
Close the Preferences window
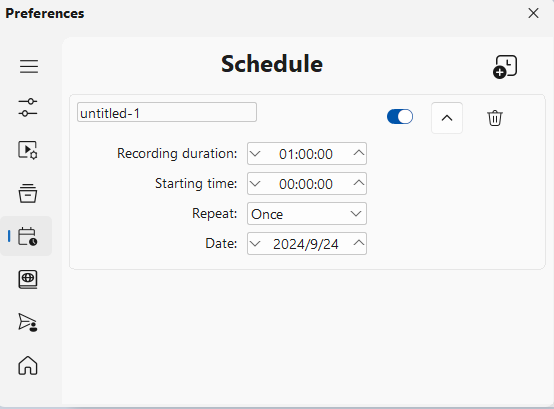pos(533,13)
